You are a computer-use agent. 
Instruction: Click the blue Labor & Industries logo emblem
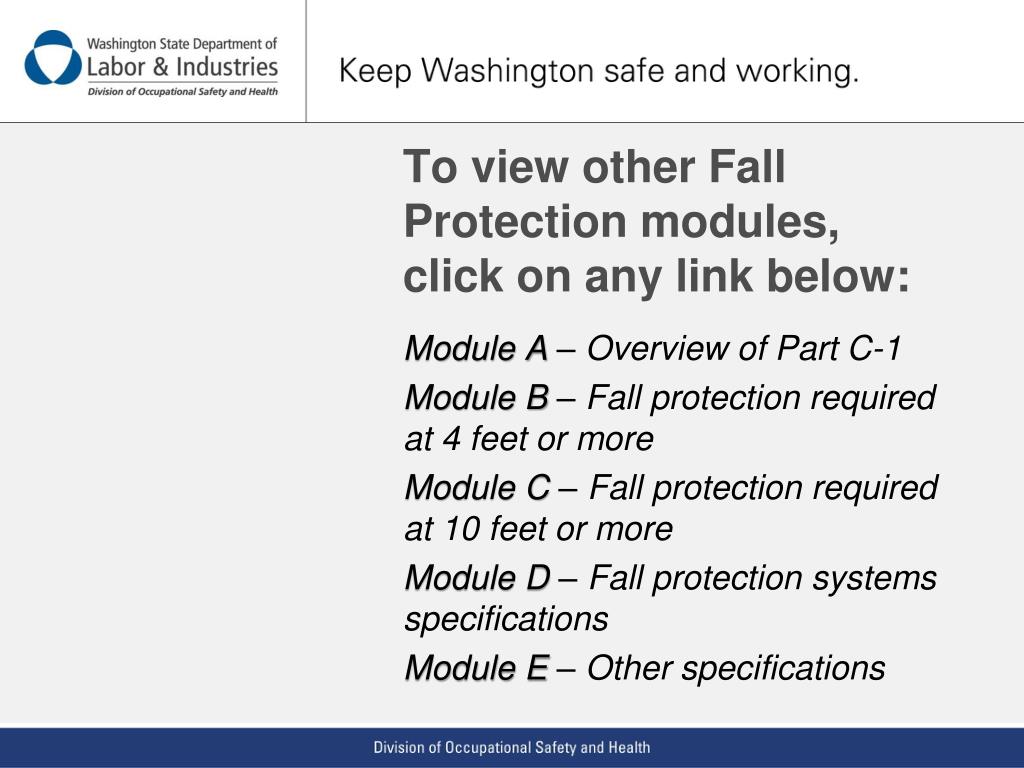53,57
